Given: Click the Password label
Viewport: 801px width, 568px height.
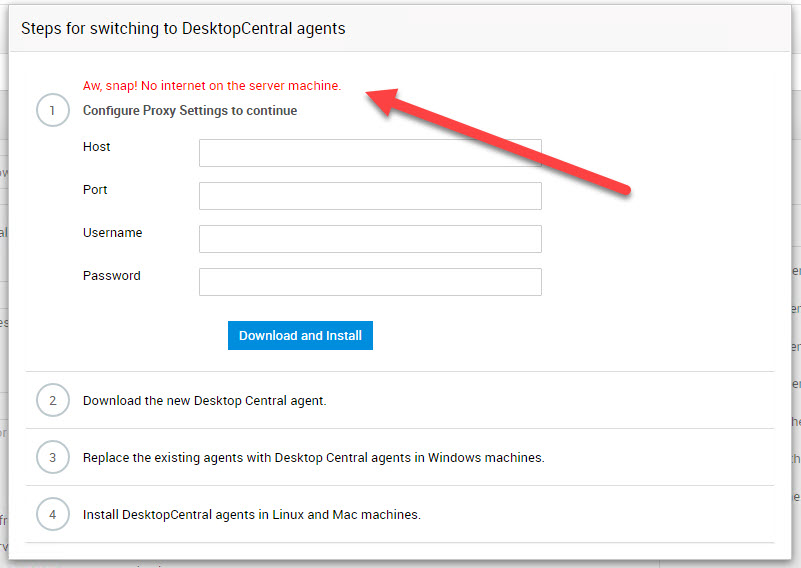Looking at the screenshot, I should [x=111, y=275].
